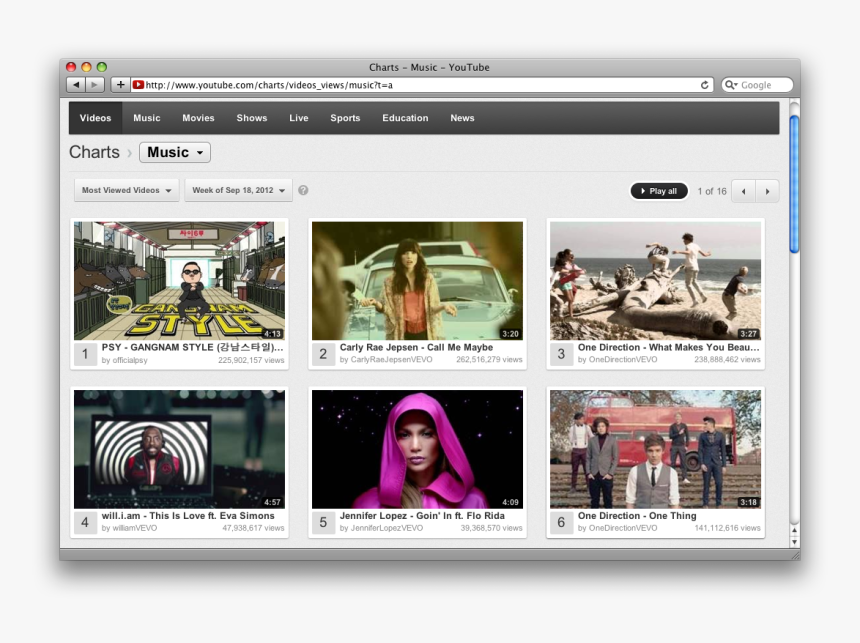Click the help question mark icon
This screenshot has height=643, width=860.
[303, 190]
